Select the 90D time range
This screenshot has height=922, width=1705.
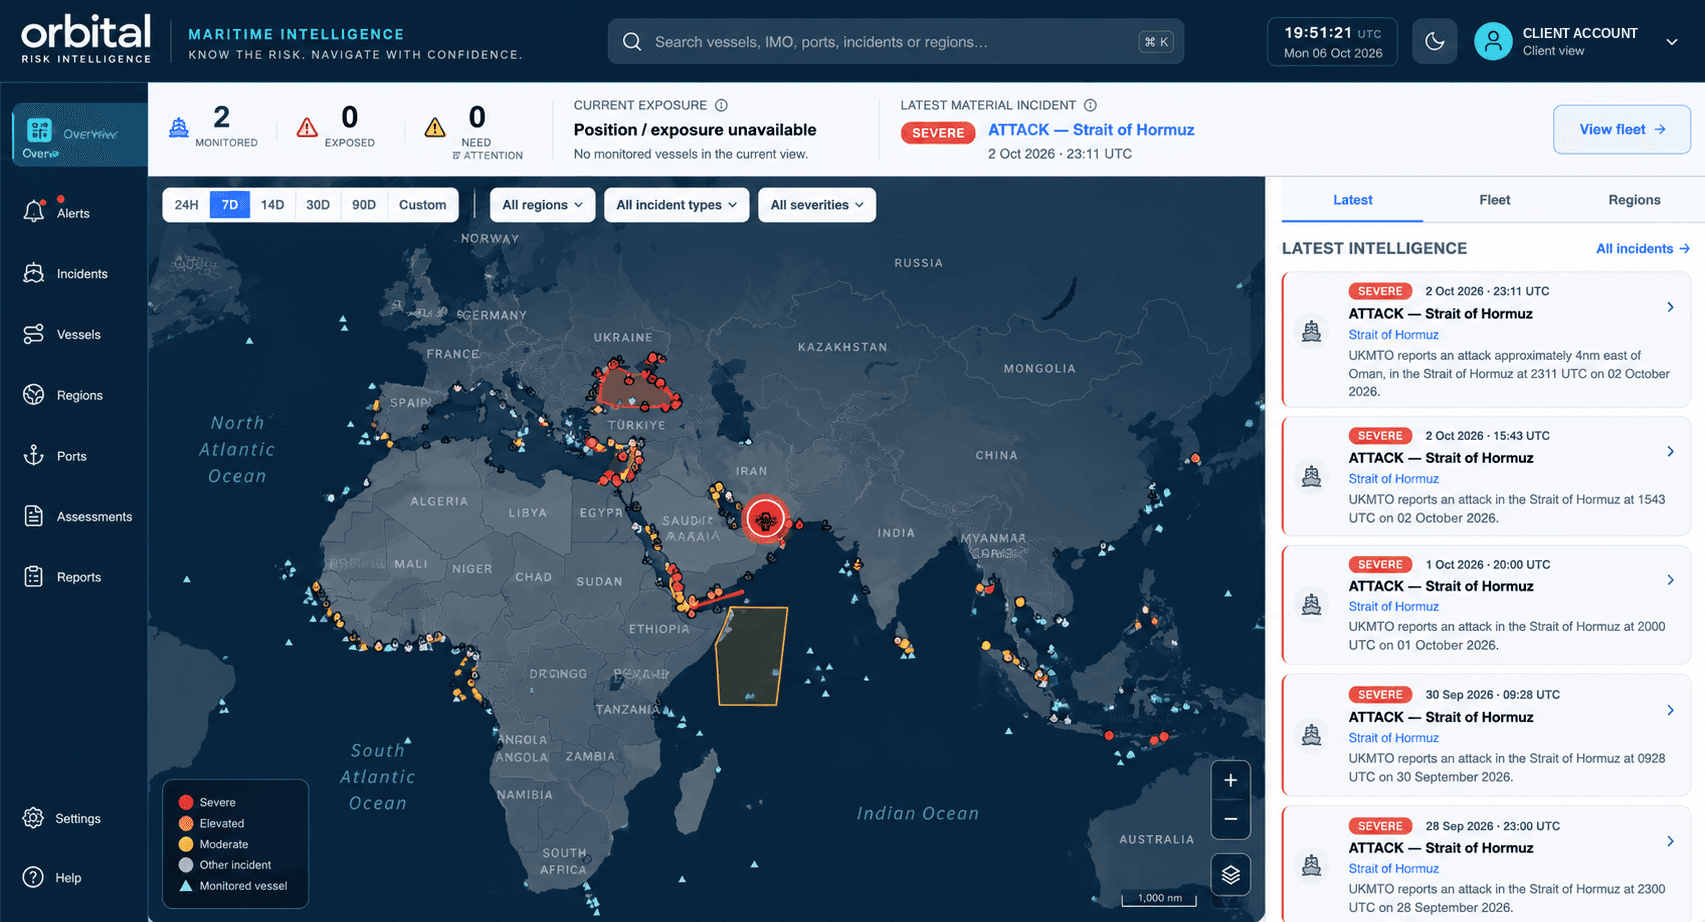[x=364, y=205]
